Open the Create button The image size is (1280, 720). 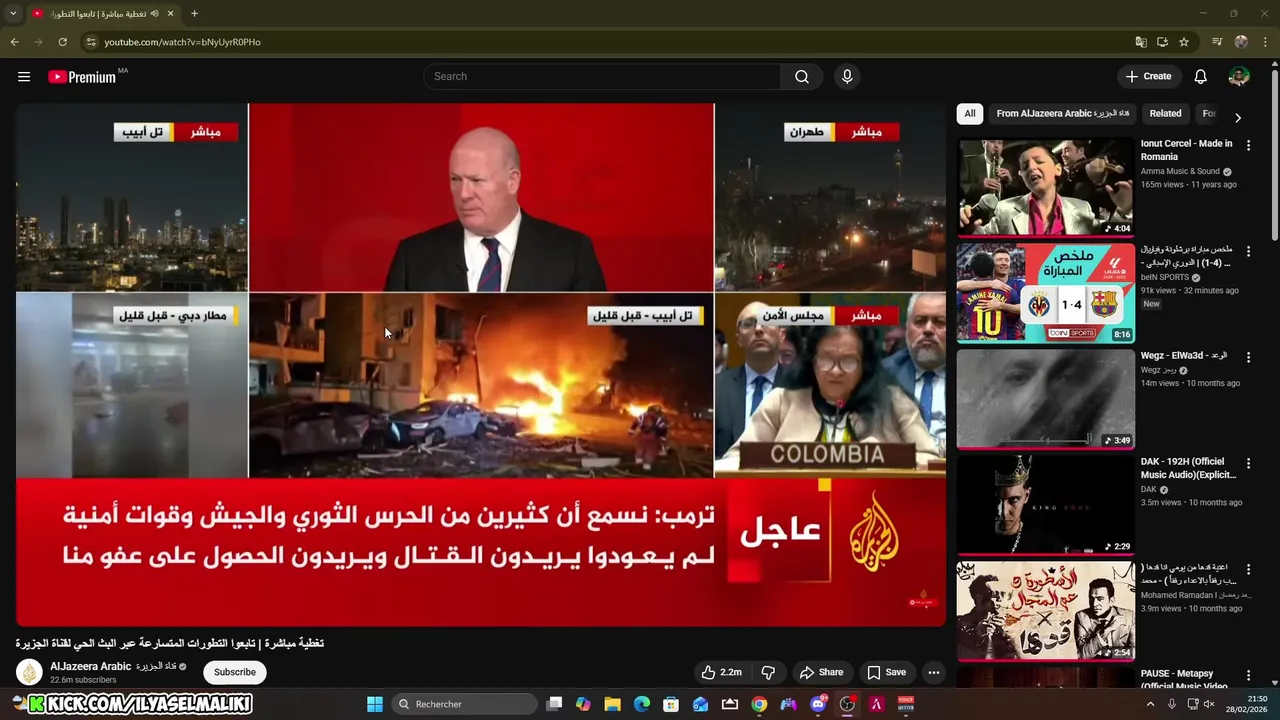coord(1148,76)
